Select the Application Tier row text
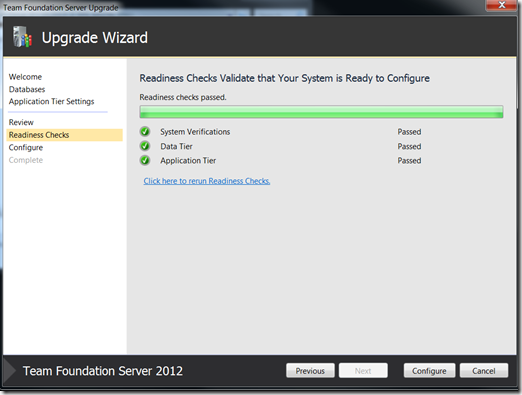The width and height of the screenshot is (522, 395). (x=188, y=161)
